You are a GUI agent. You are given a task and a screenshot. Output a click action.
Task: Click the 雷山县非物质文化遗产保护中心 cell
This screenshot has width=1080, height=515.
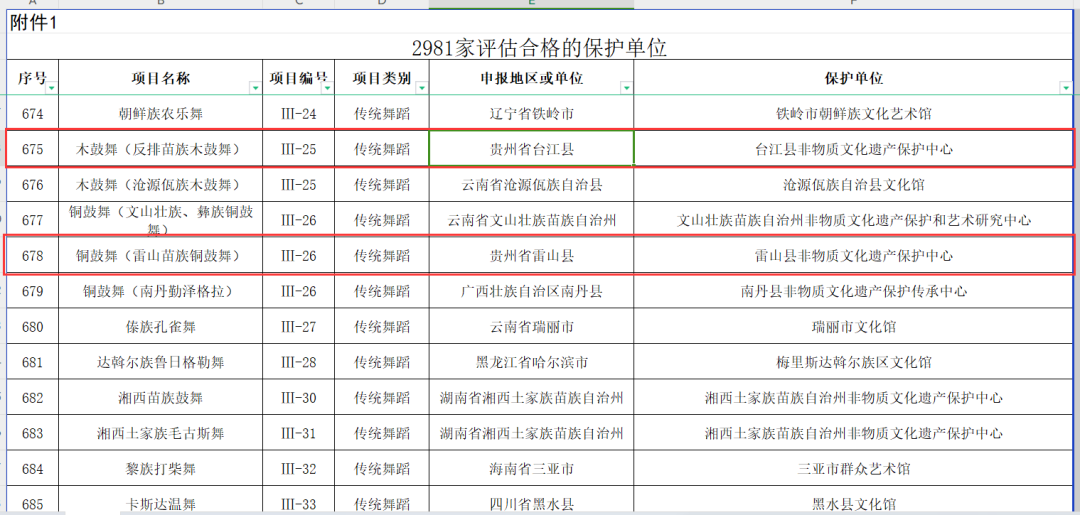pos(853,256)
